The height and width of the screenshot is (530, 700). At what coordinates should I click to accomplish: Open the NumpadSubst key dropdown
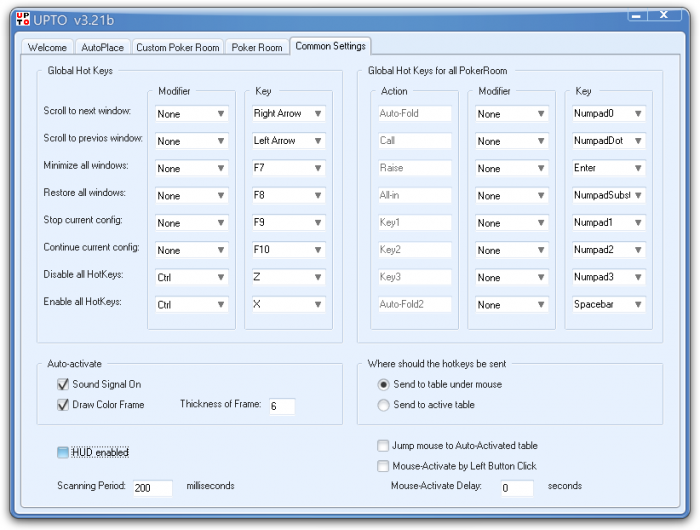[x=609, y=195]
